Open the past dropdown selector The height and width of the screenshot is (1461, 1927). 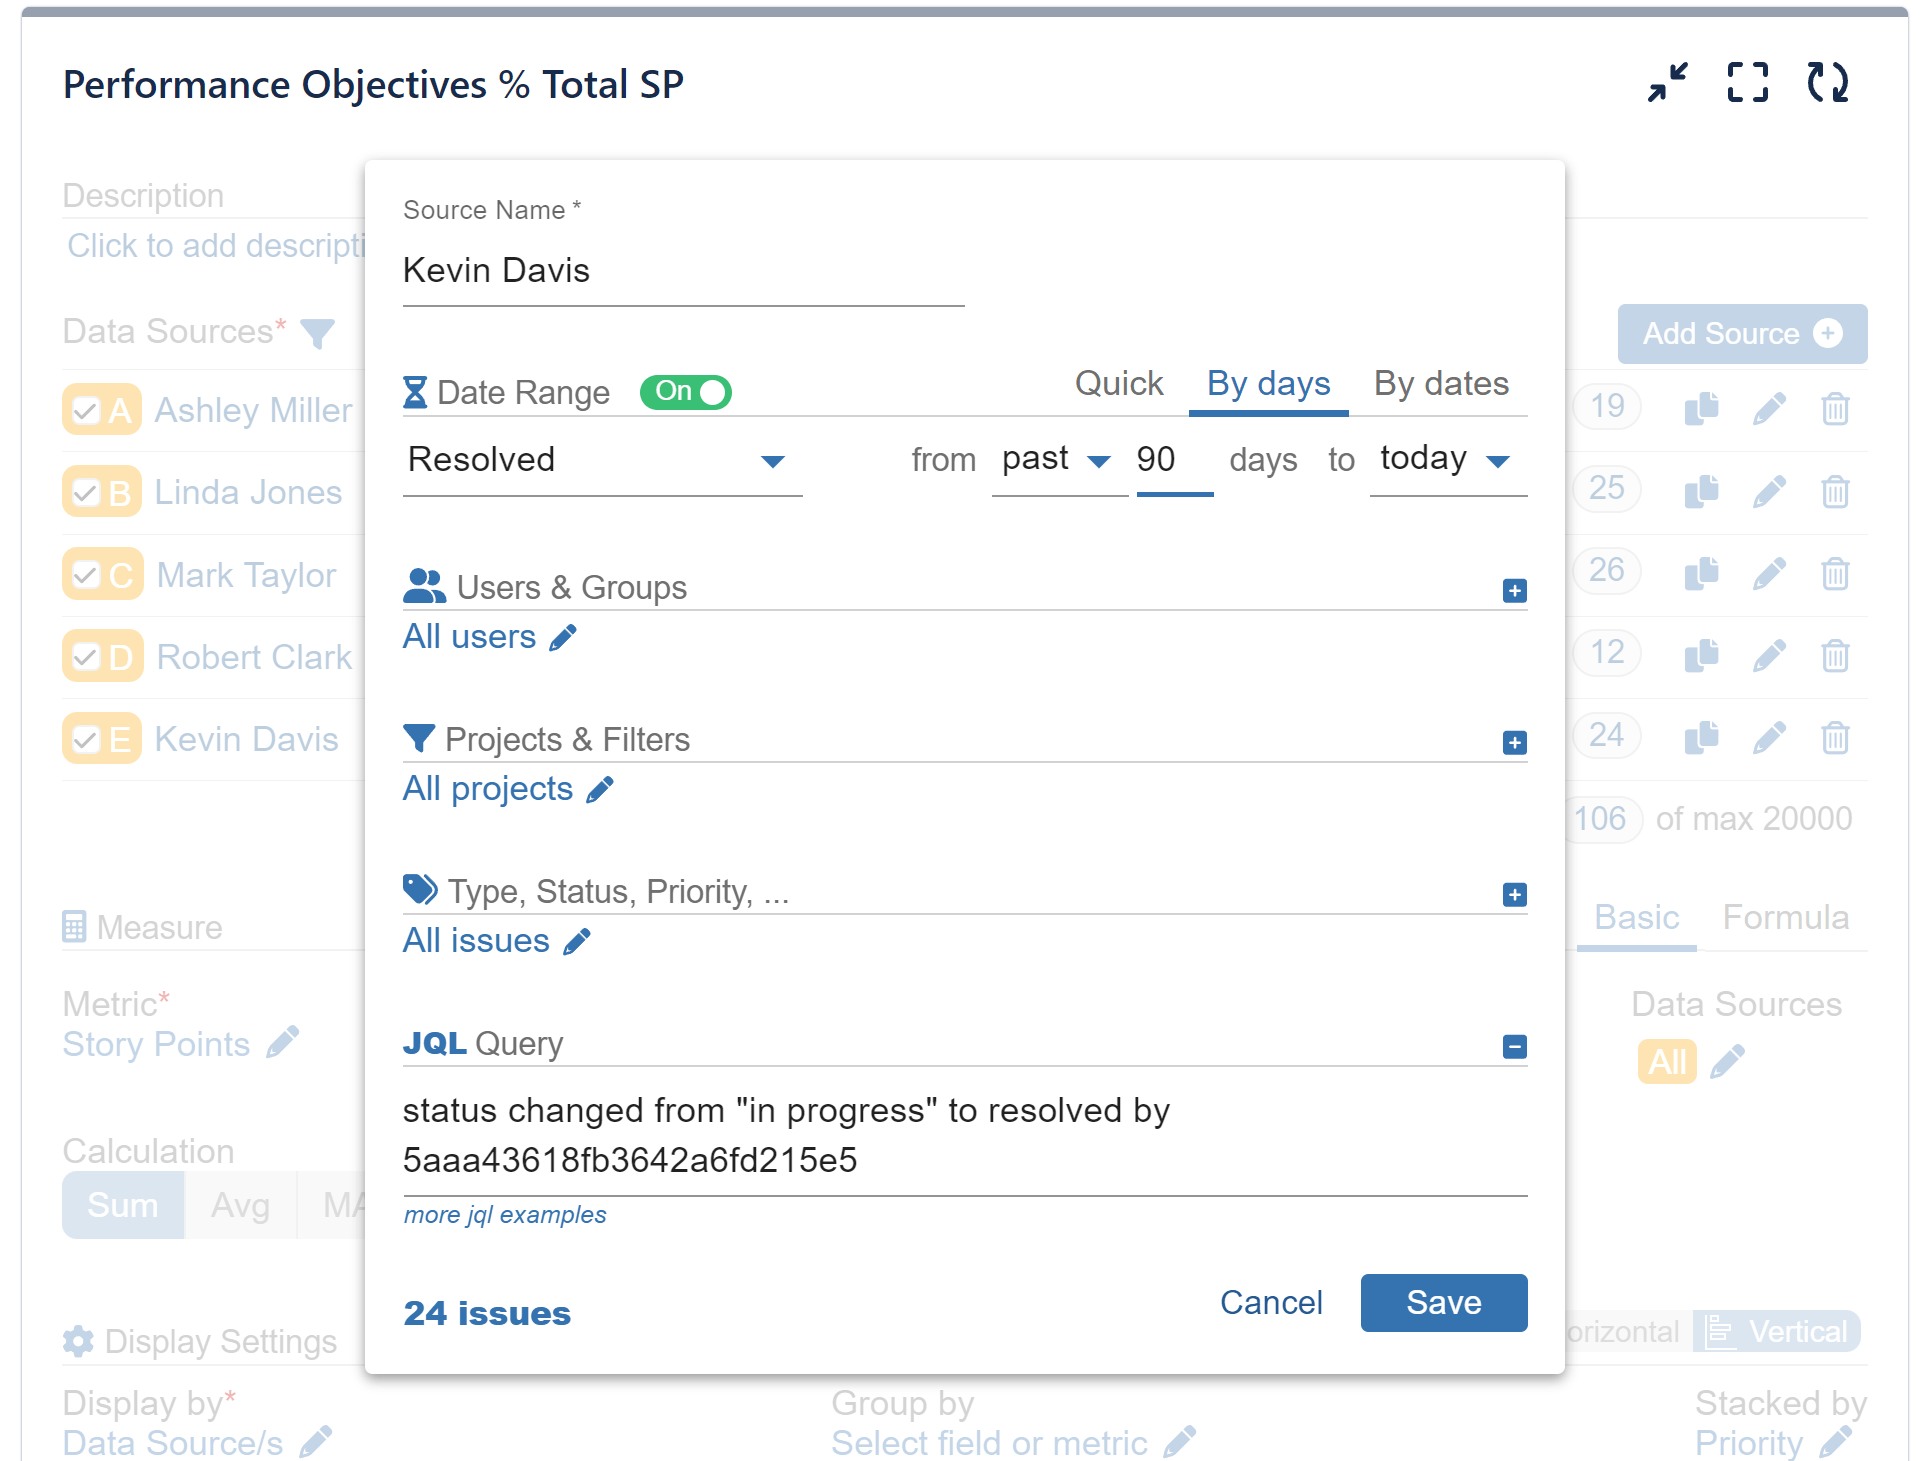pos(1097,461)
